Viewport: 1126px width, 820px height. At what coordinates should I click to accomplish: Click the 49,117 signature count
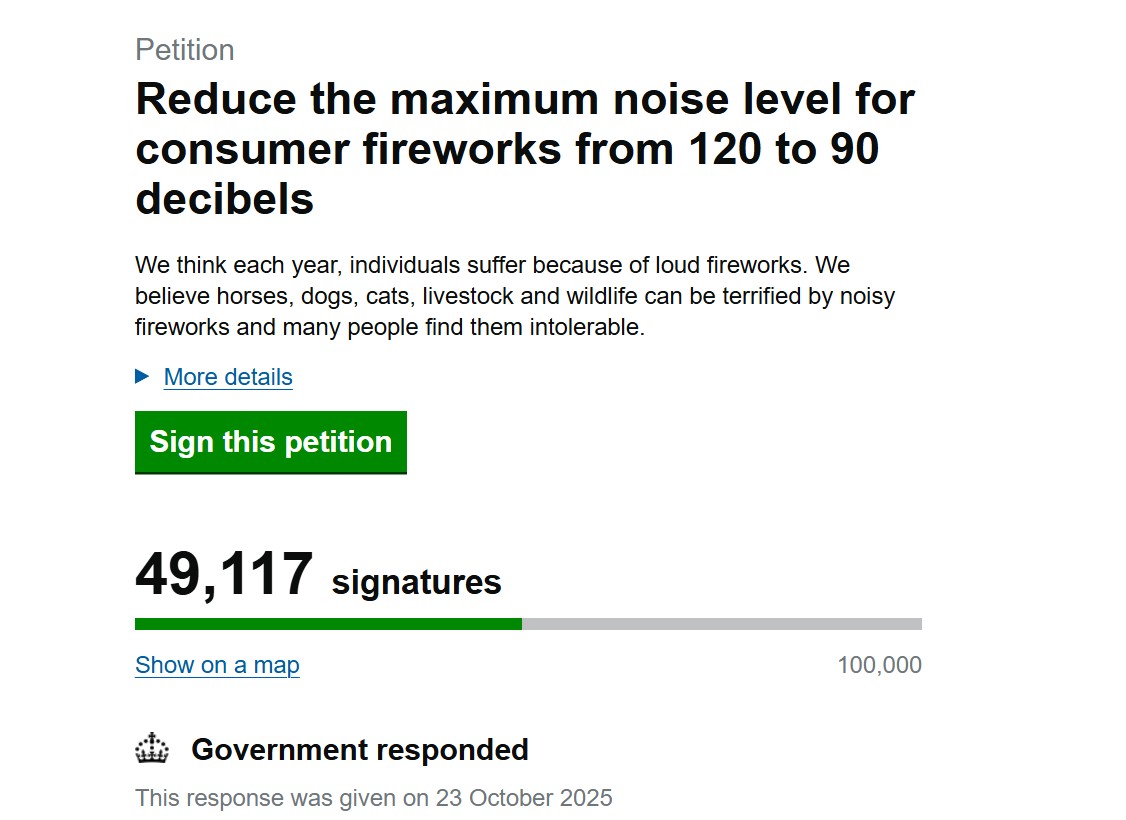click(x=224, y=575)
